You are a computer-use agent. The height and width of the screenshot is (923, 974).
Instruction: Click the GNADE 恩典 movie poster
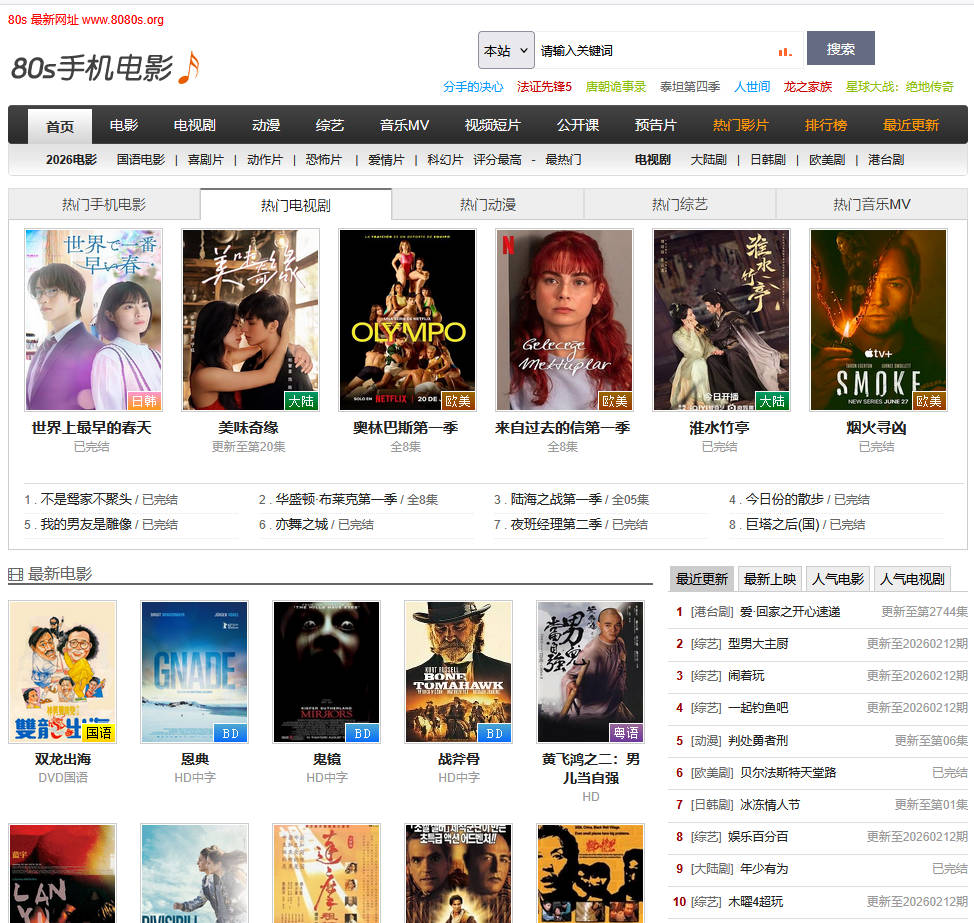tap(194, 672)
